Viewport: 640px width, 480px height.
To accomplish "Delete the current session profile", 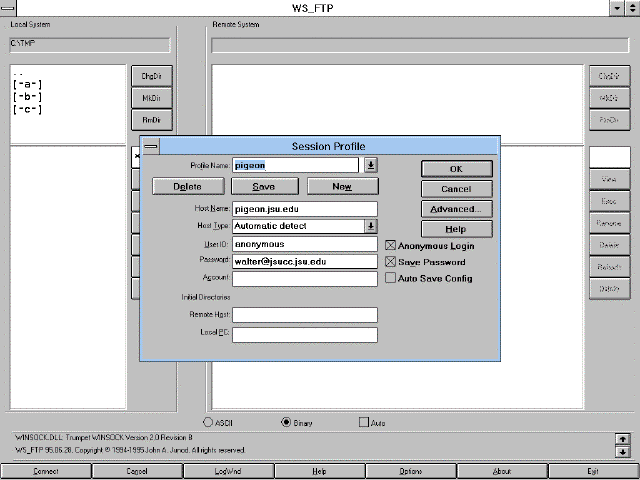I will (x=188, y=187).
